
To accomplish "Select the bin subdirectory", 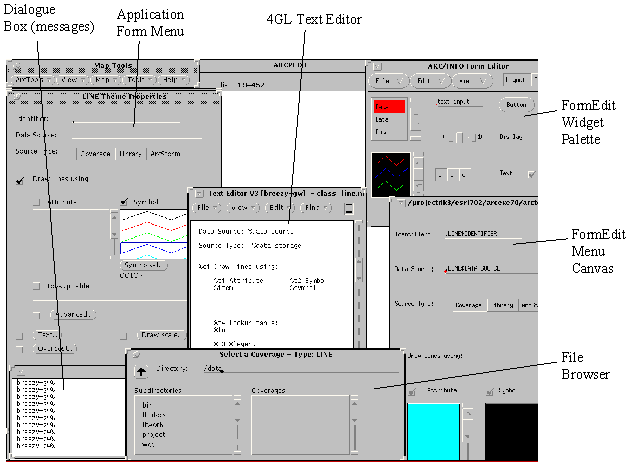I will [x=147, y=405].
